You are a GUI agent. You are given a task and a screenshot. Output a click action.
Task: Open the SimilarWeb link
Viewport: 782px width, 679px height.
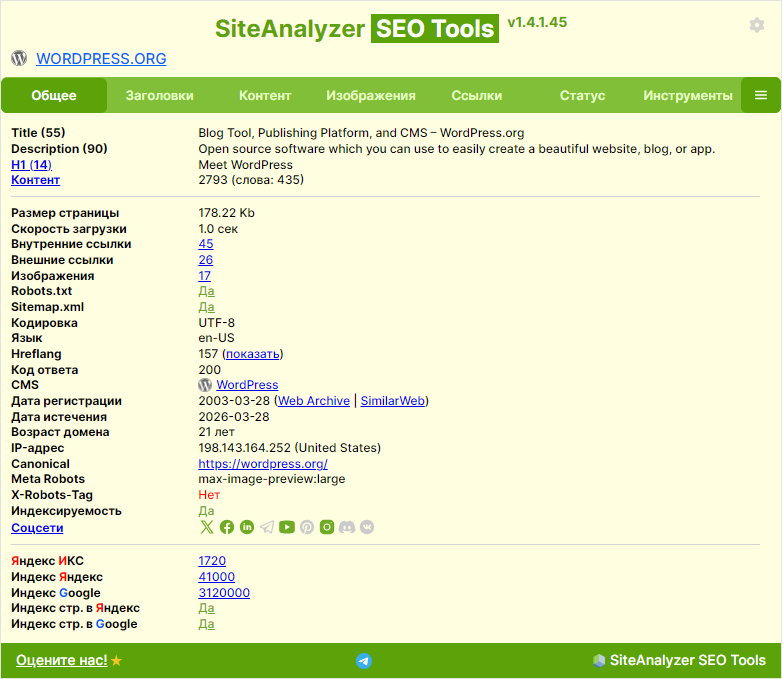pos(392,401)
